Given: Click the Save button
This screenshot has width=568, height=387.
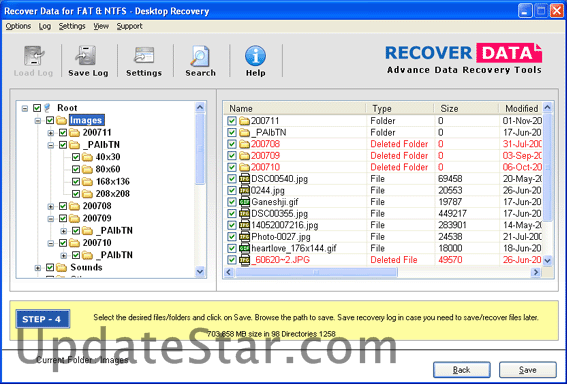Looking at the screenshot, I should tap(527, 370).
